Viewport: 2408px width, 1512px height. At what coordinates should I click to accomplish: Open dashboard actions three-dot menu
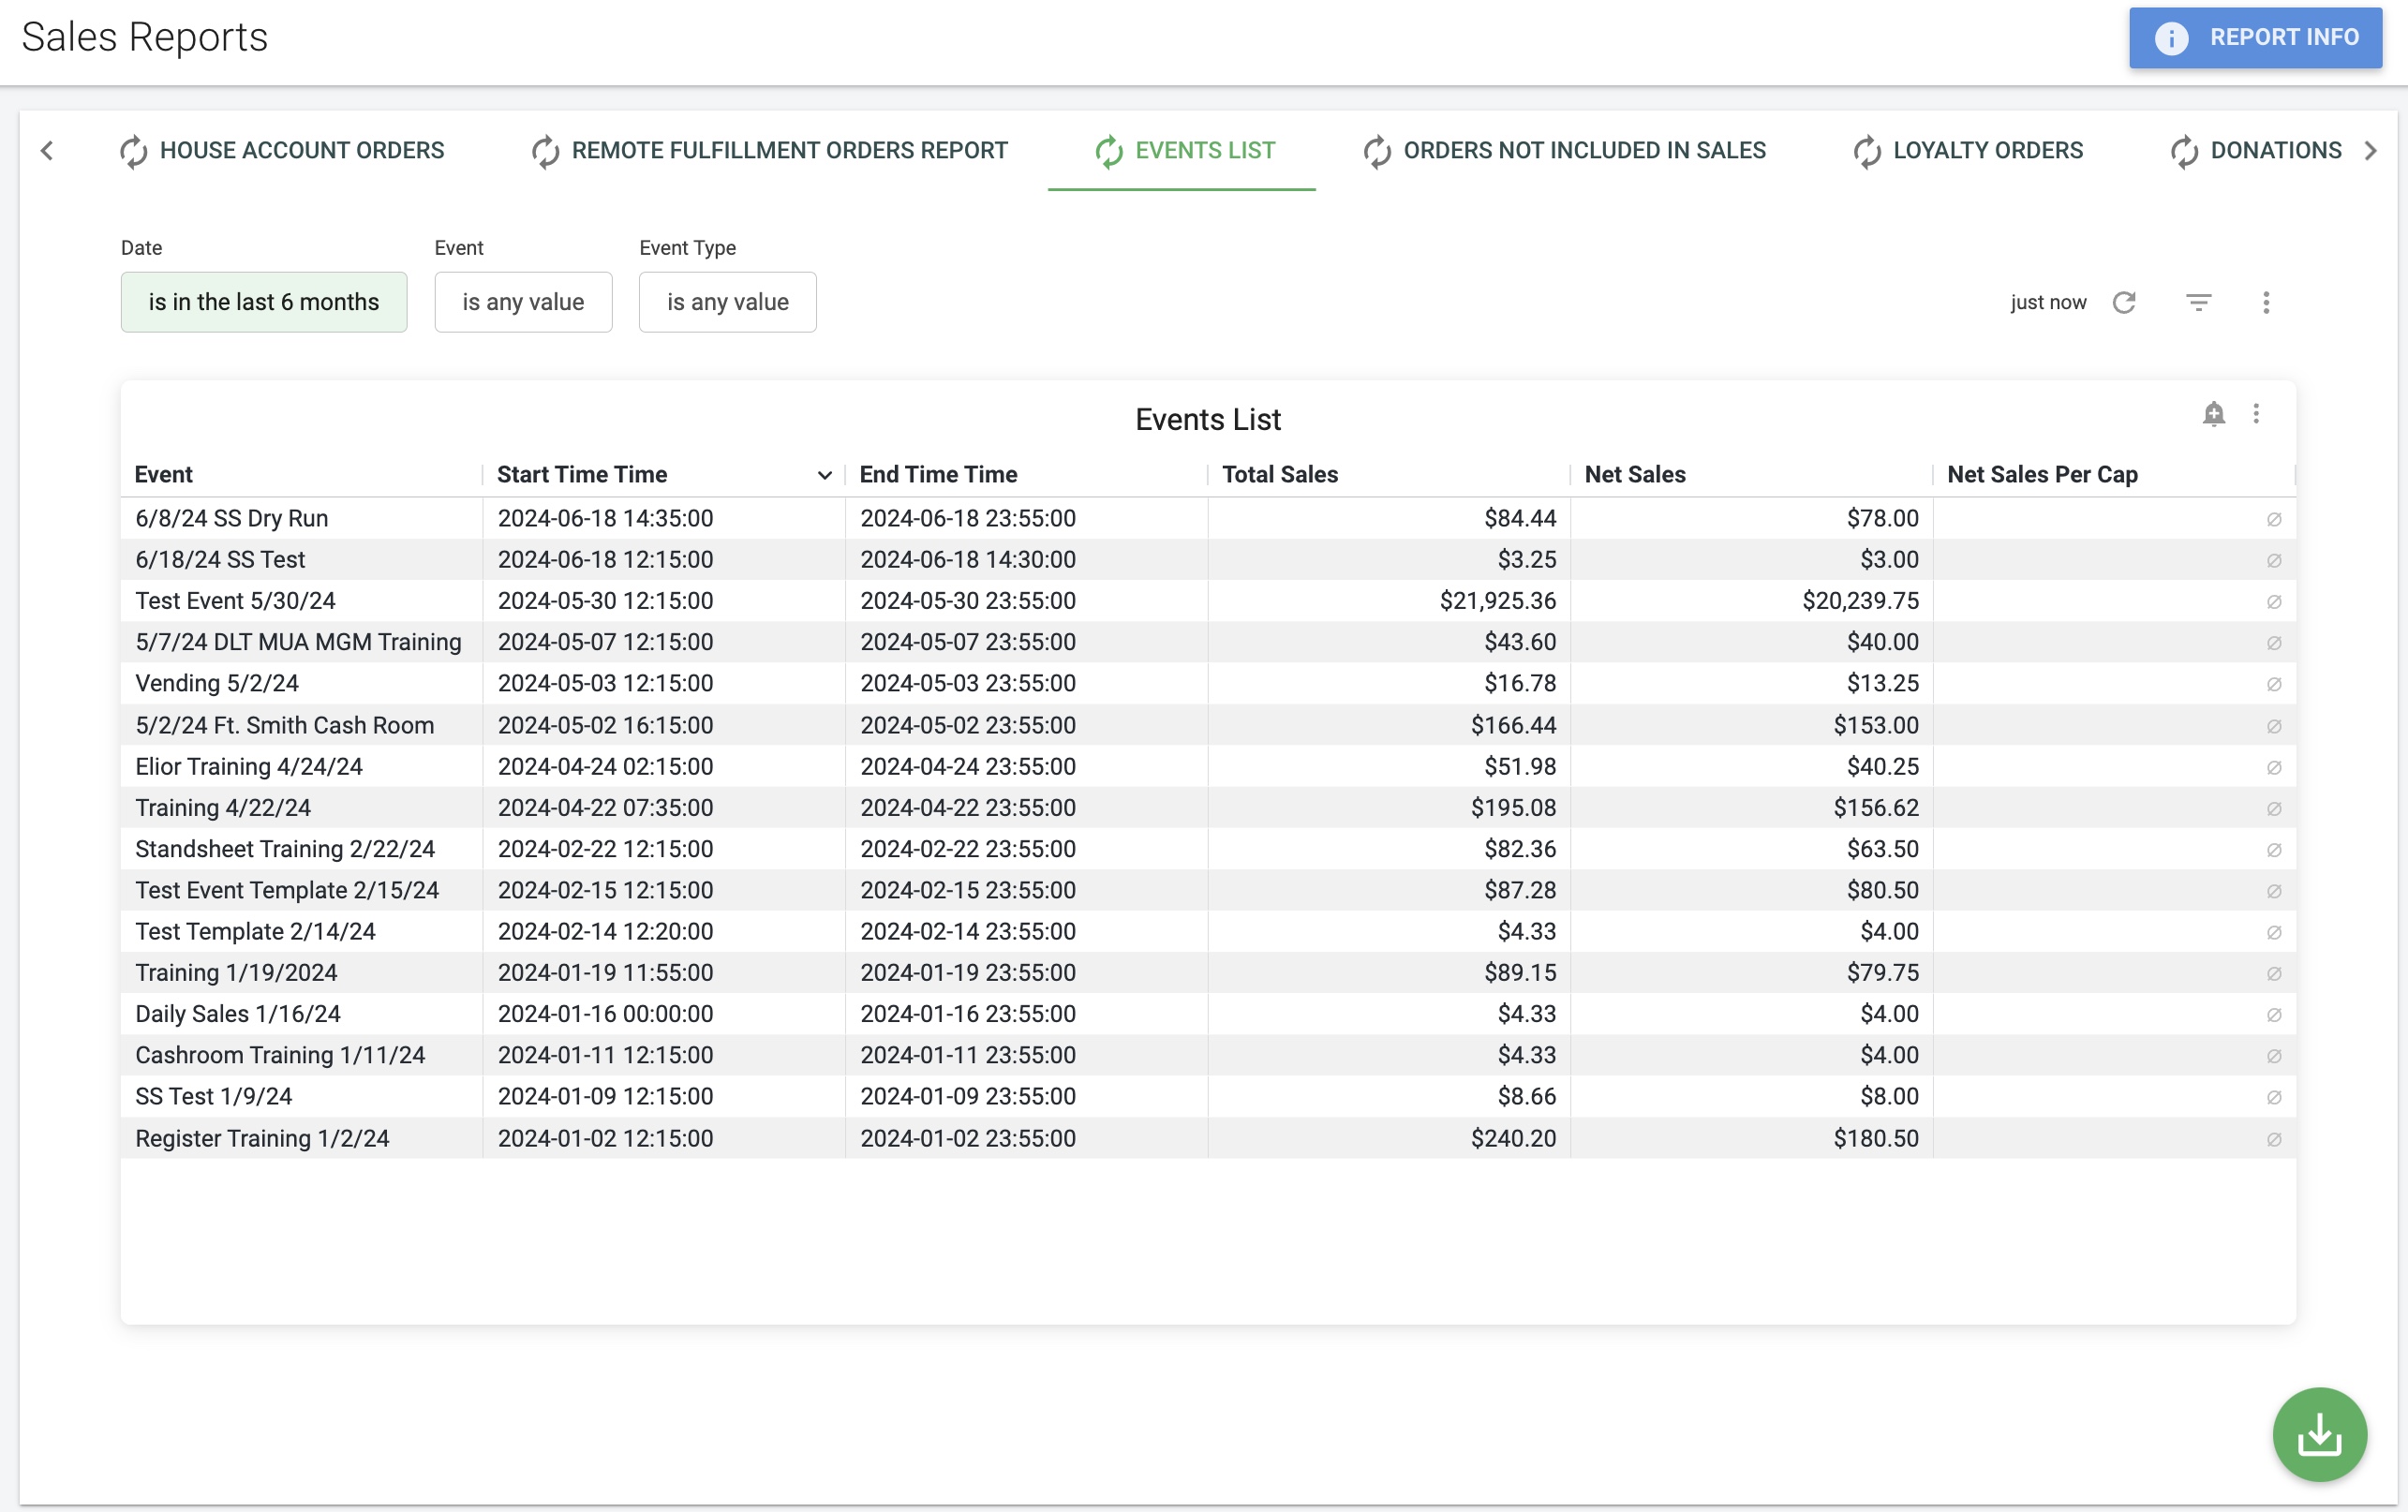[x=2266, y=302]
